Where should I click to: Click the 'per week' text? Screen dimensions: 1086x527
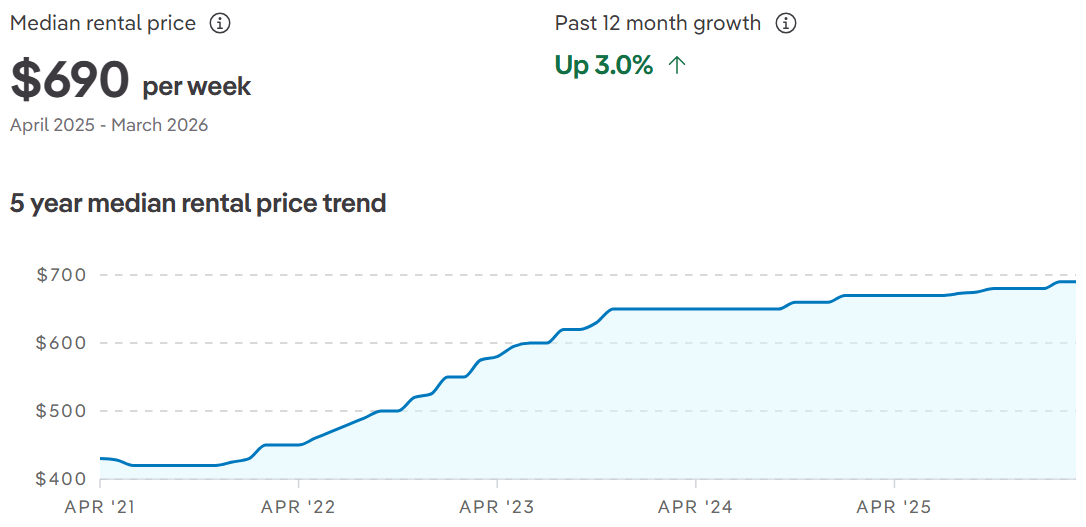click(197, 86)
